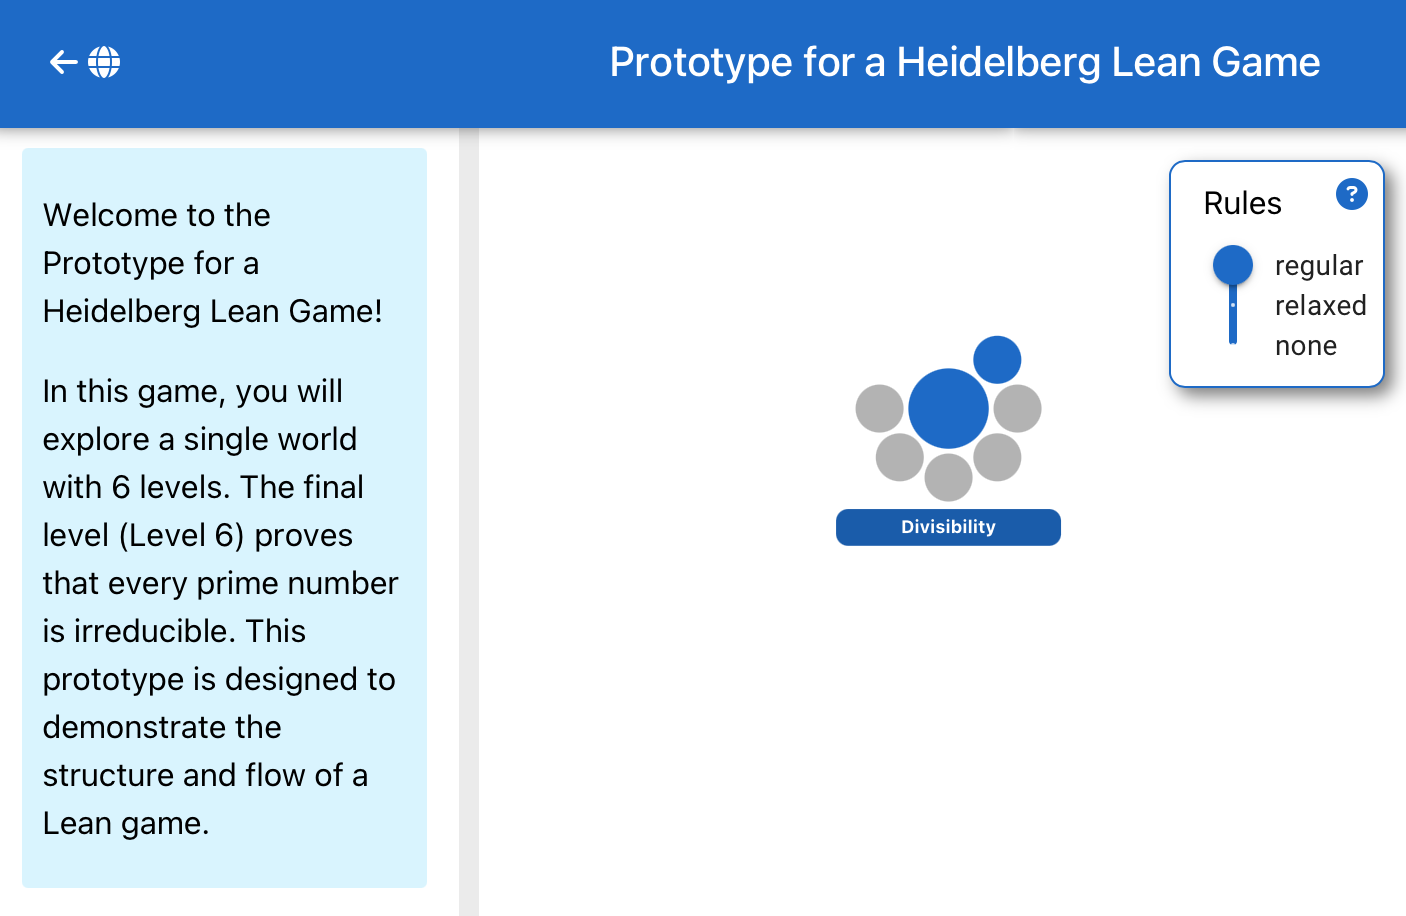Open the large blue Divisibility world circle

(x=948, y=408)
